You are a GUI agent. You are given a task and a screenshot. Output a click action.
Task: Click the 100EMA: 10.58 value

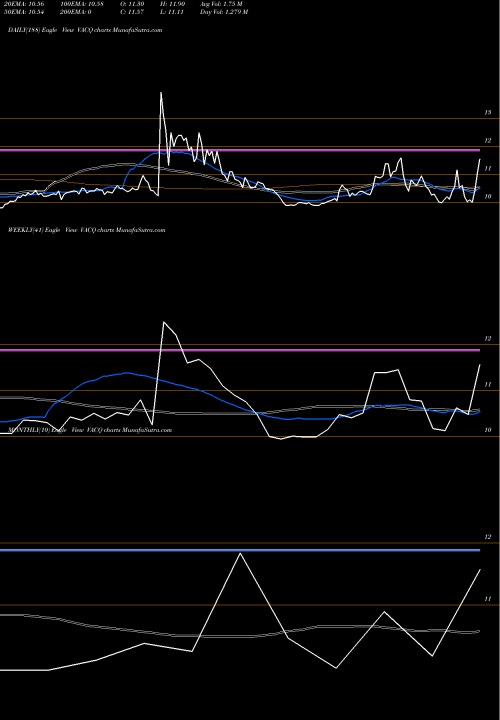click(x=81, y=4)
